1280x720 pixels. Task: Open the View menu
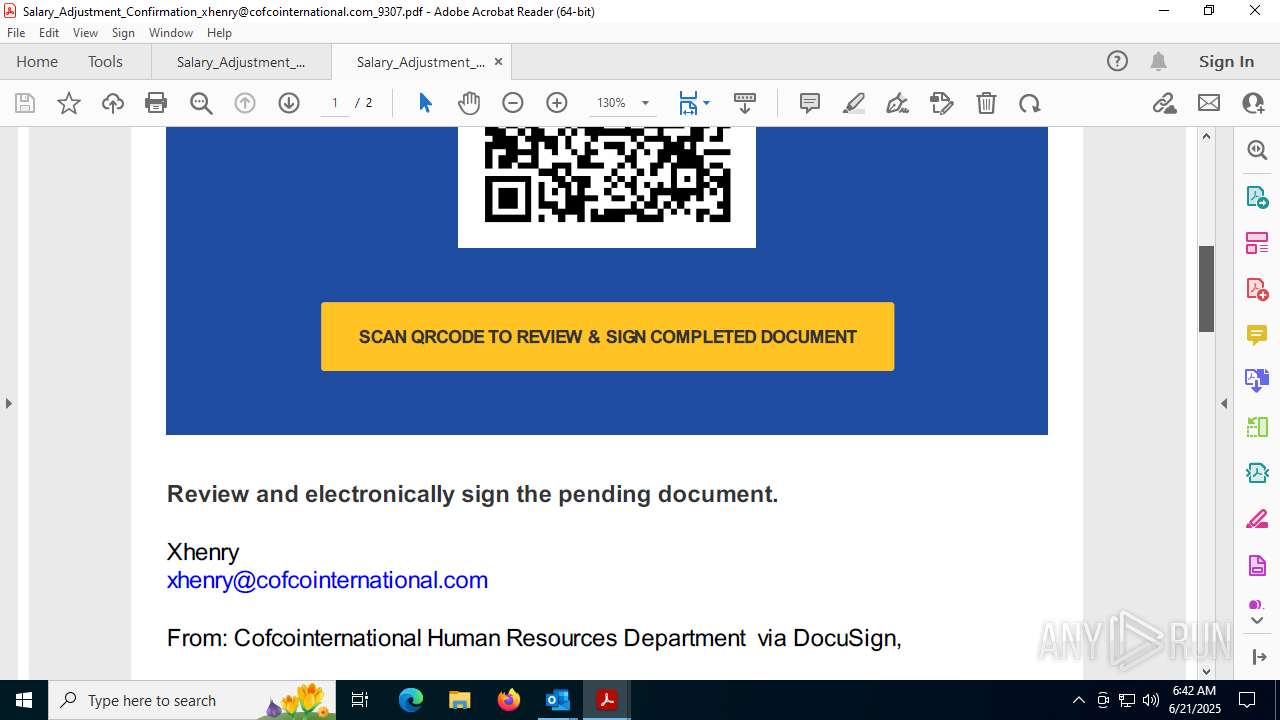(x=85, y=33)
